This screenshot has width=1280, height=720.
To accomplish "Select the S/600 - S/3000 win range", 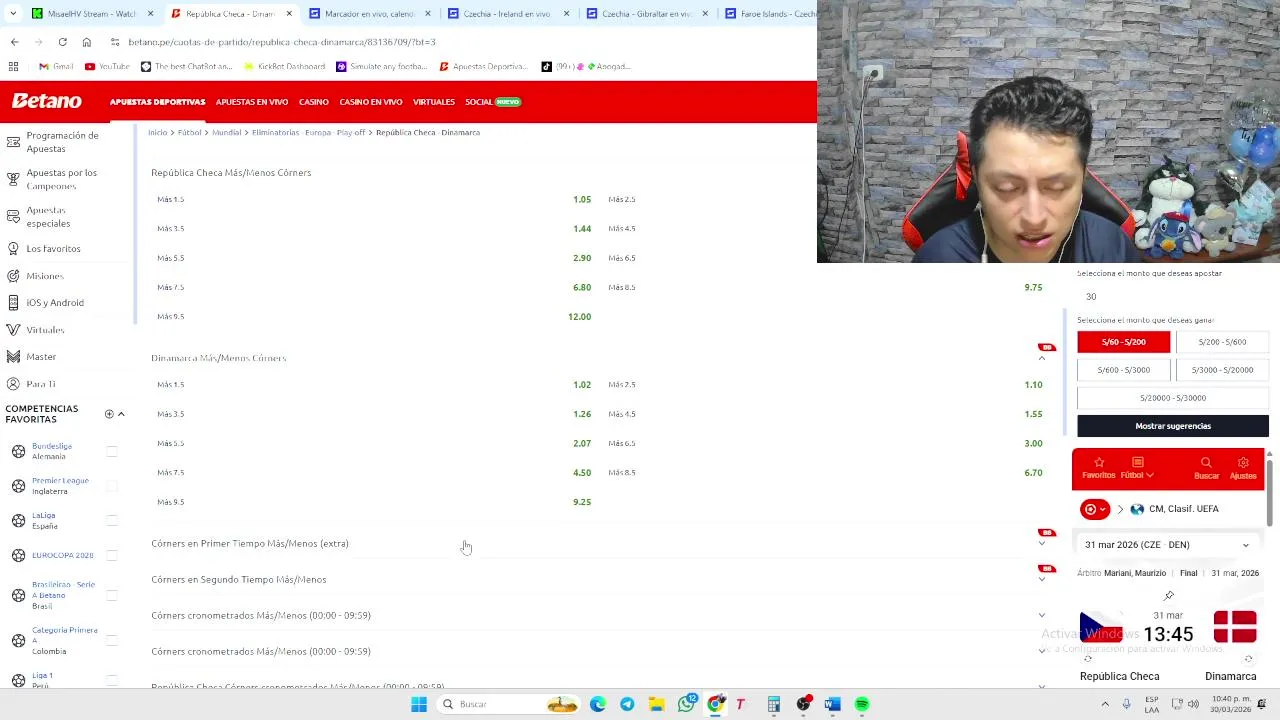I will pyautogui.click(x=1123, y=370).
